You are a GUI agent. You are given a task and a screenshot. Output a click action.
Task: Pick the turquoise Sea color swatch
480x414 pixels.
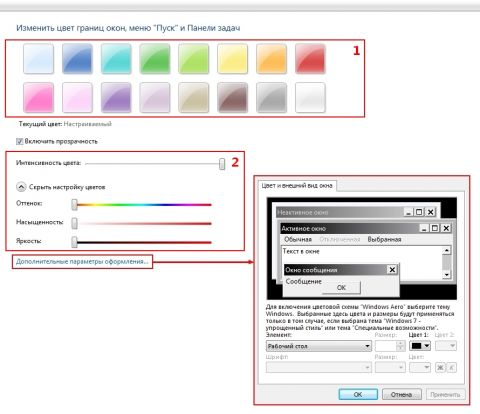tap(116, 59)
